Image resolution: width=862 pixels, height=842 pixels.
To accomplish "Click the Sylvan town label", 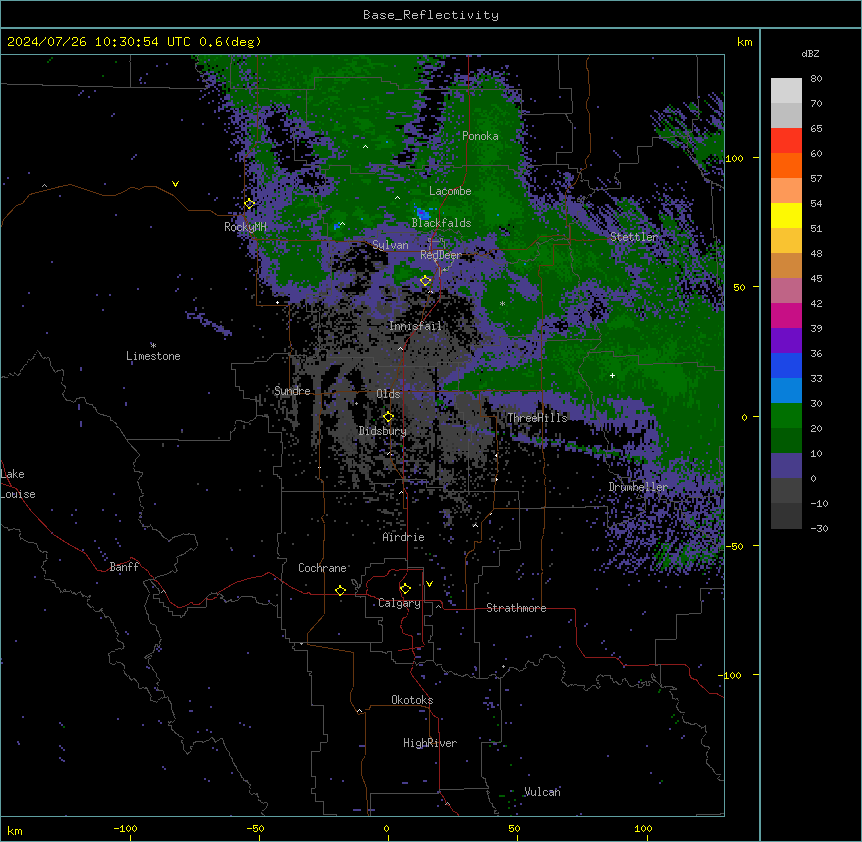I will (390, 245).
